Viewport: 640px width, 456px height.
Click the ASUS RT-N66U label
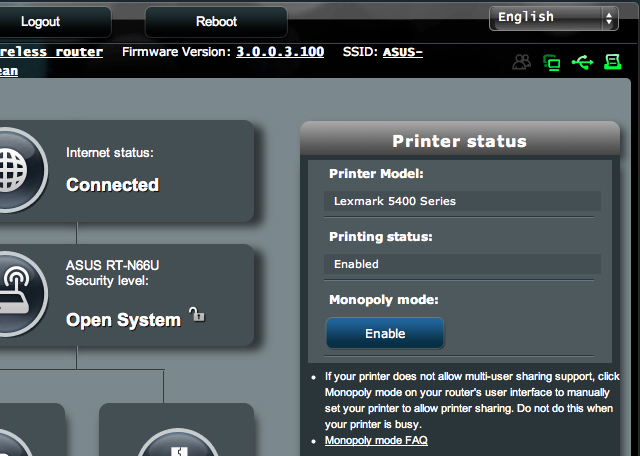(x=112, y=265)
